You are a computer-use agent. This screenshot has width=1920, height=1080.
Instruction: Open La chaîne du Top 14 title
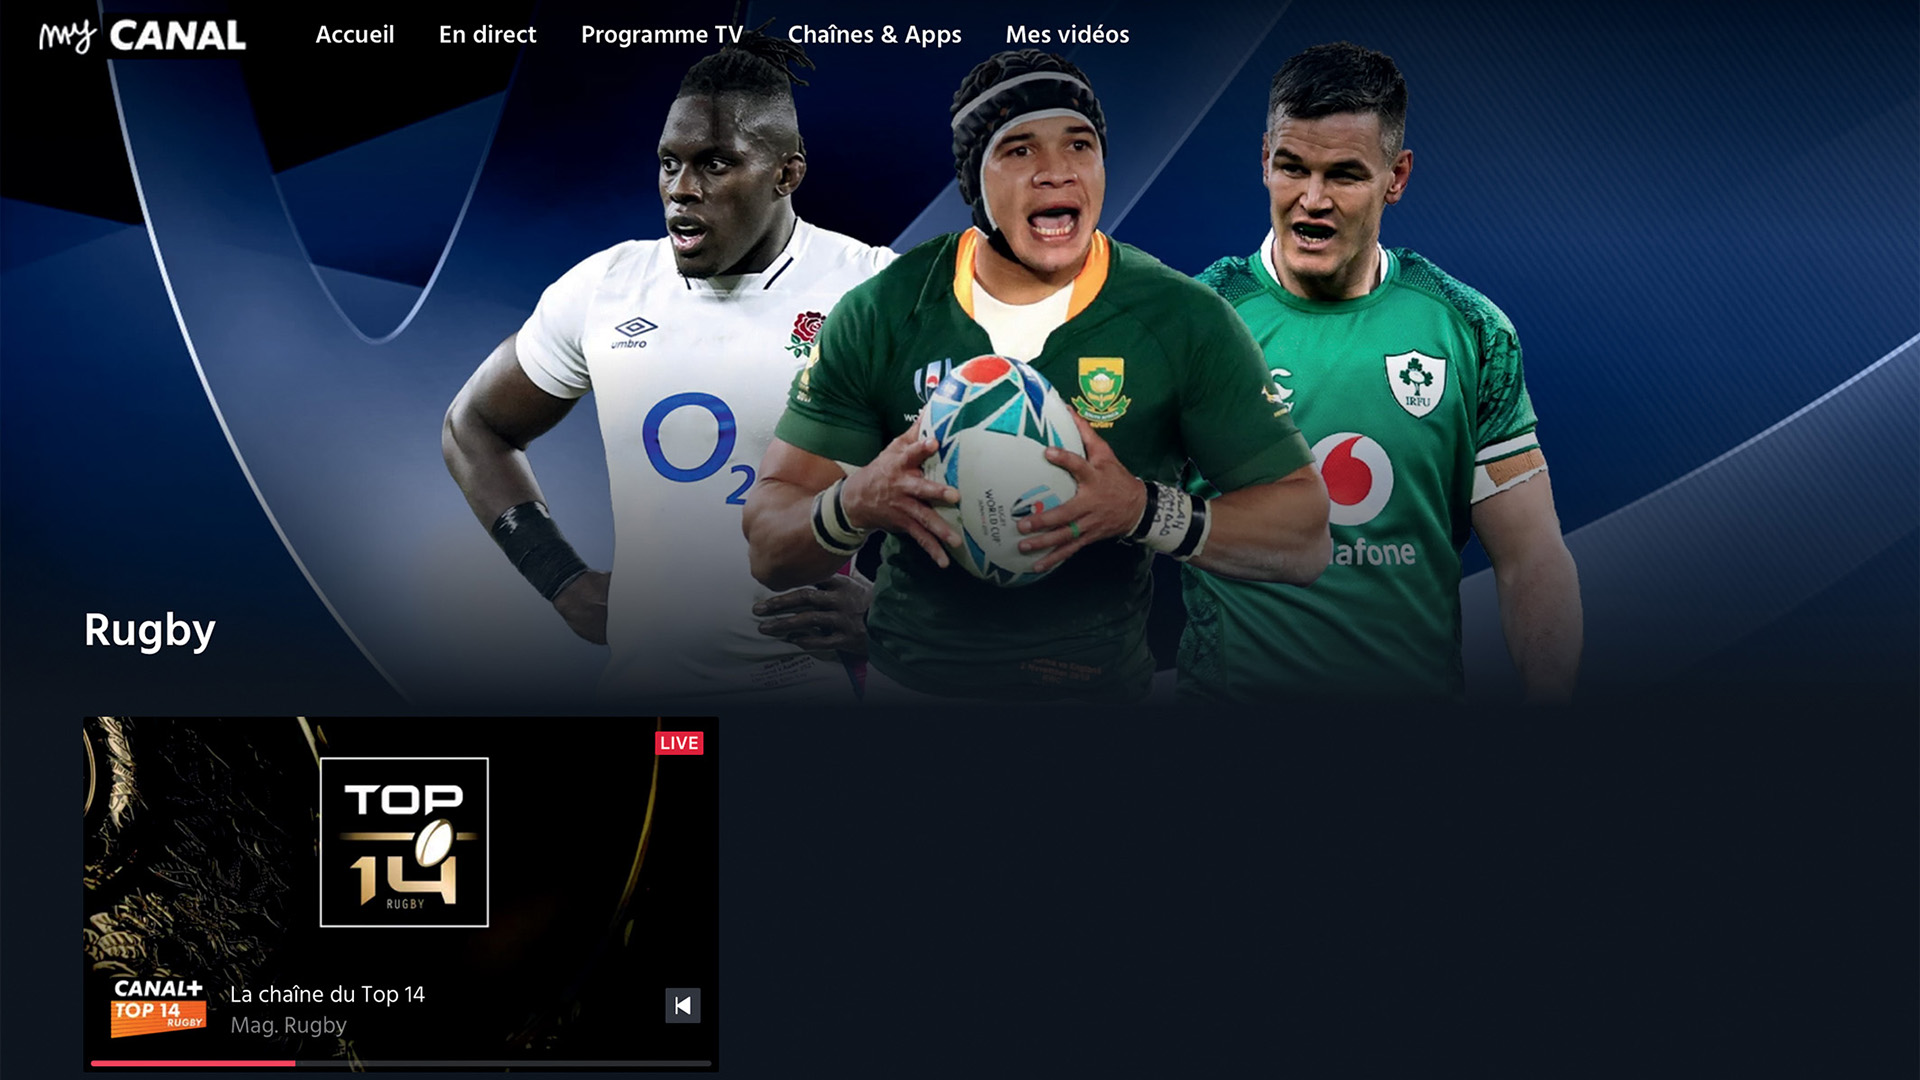pyautogui.click(x=327, y=994)
